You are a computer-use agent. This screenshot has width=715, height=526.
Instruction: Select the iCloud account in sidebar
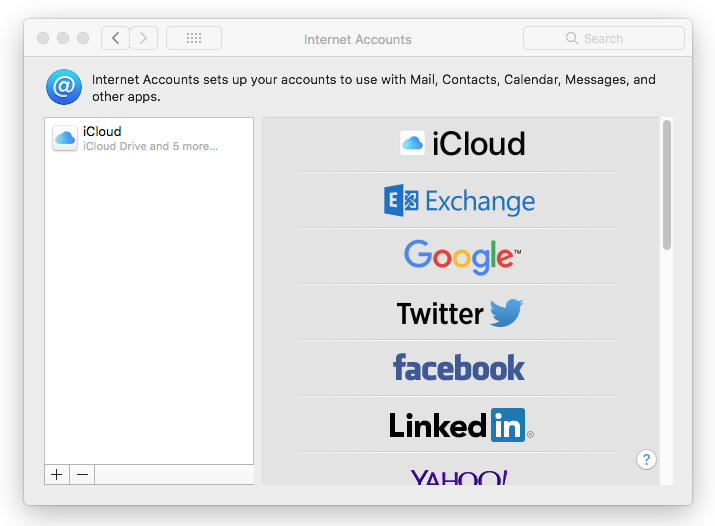tap(149, 139)
